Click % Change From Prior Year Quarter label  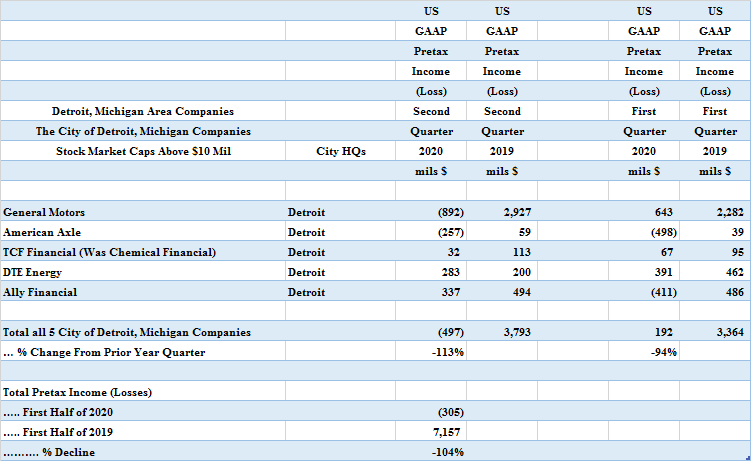click(x=104, y=352)
